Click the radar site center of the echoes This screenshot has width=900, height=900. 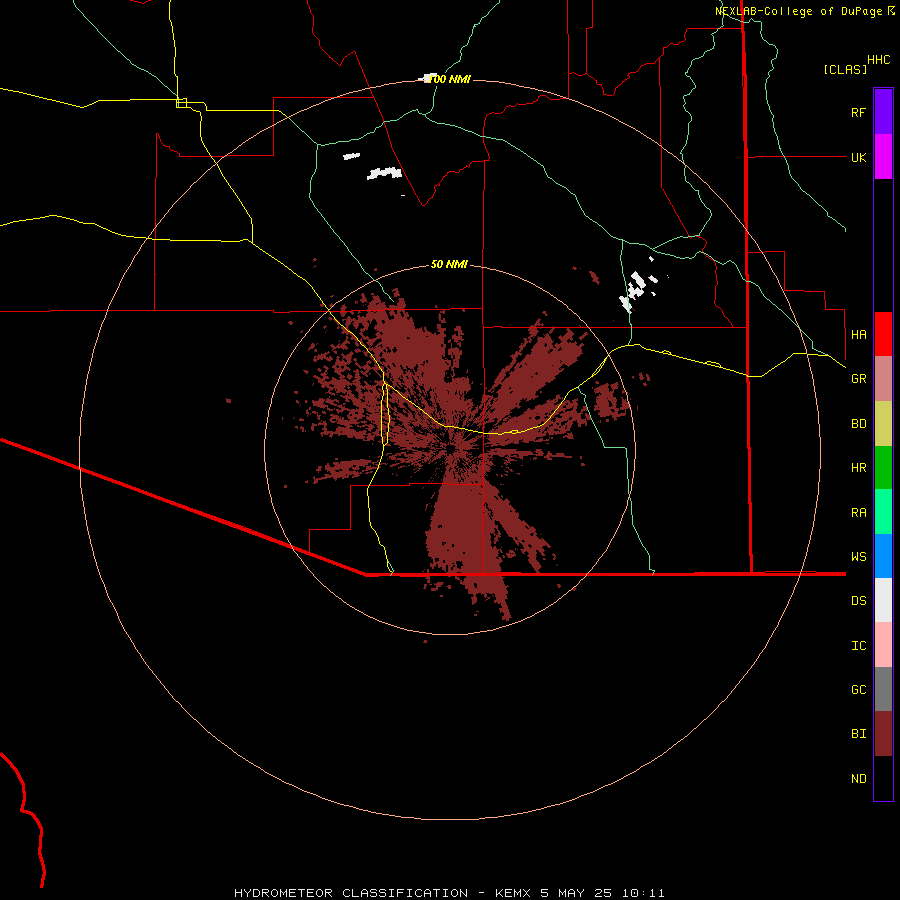click(x=451, y=449)
